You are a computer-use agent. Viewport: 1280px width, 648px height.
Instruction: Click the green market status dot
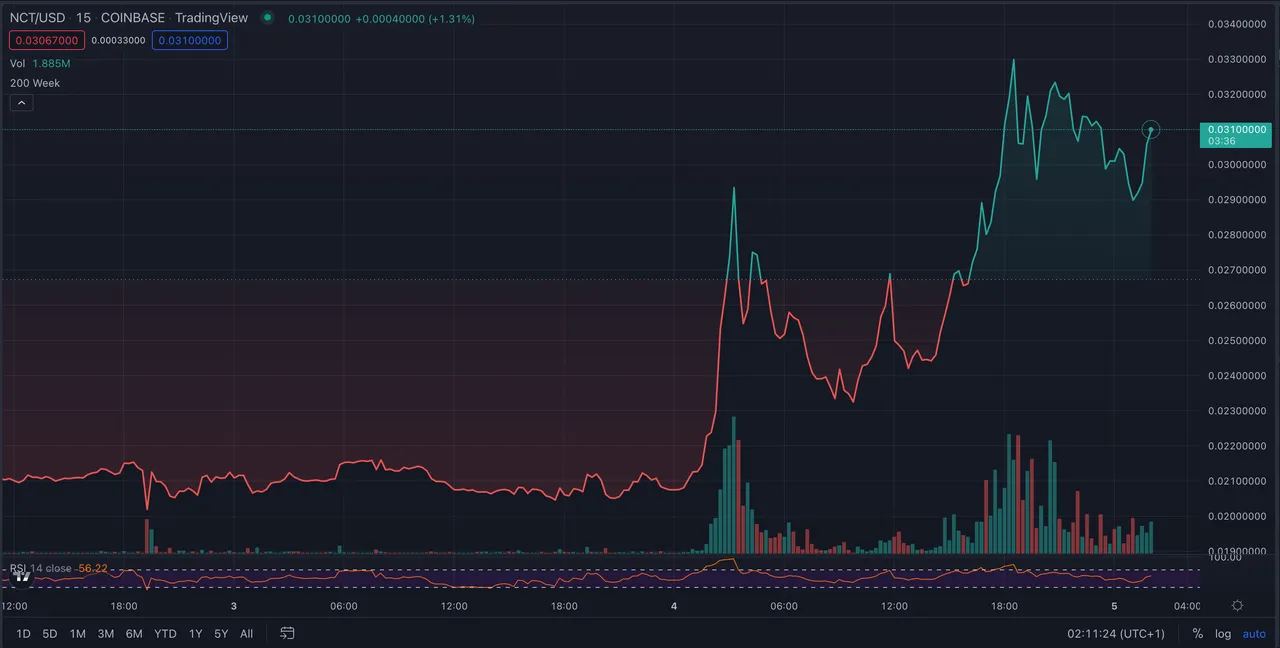coord(267,18)
